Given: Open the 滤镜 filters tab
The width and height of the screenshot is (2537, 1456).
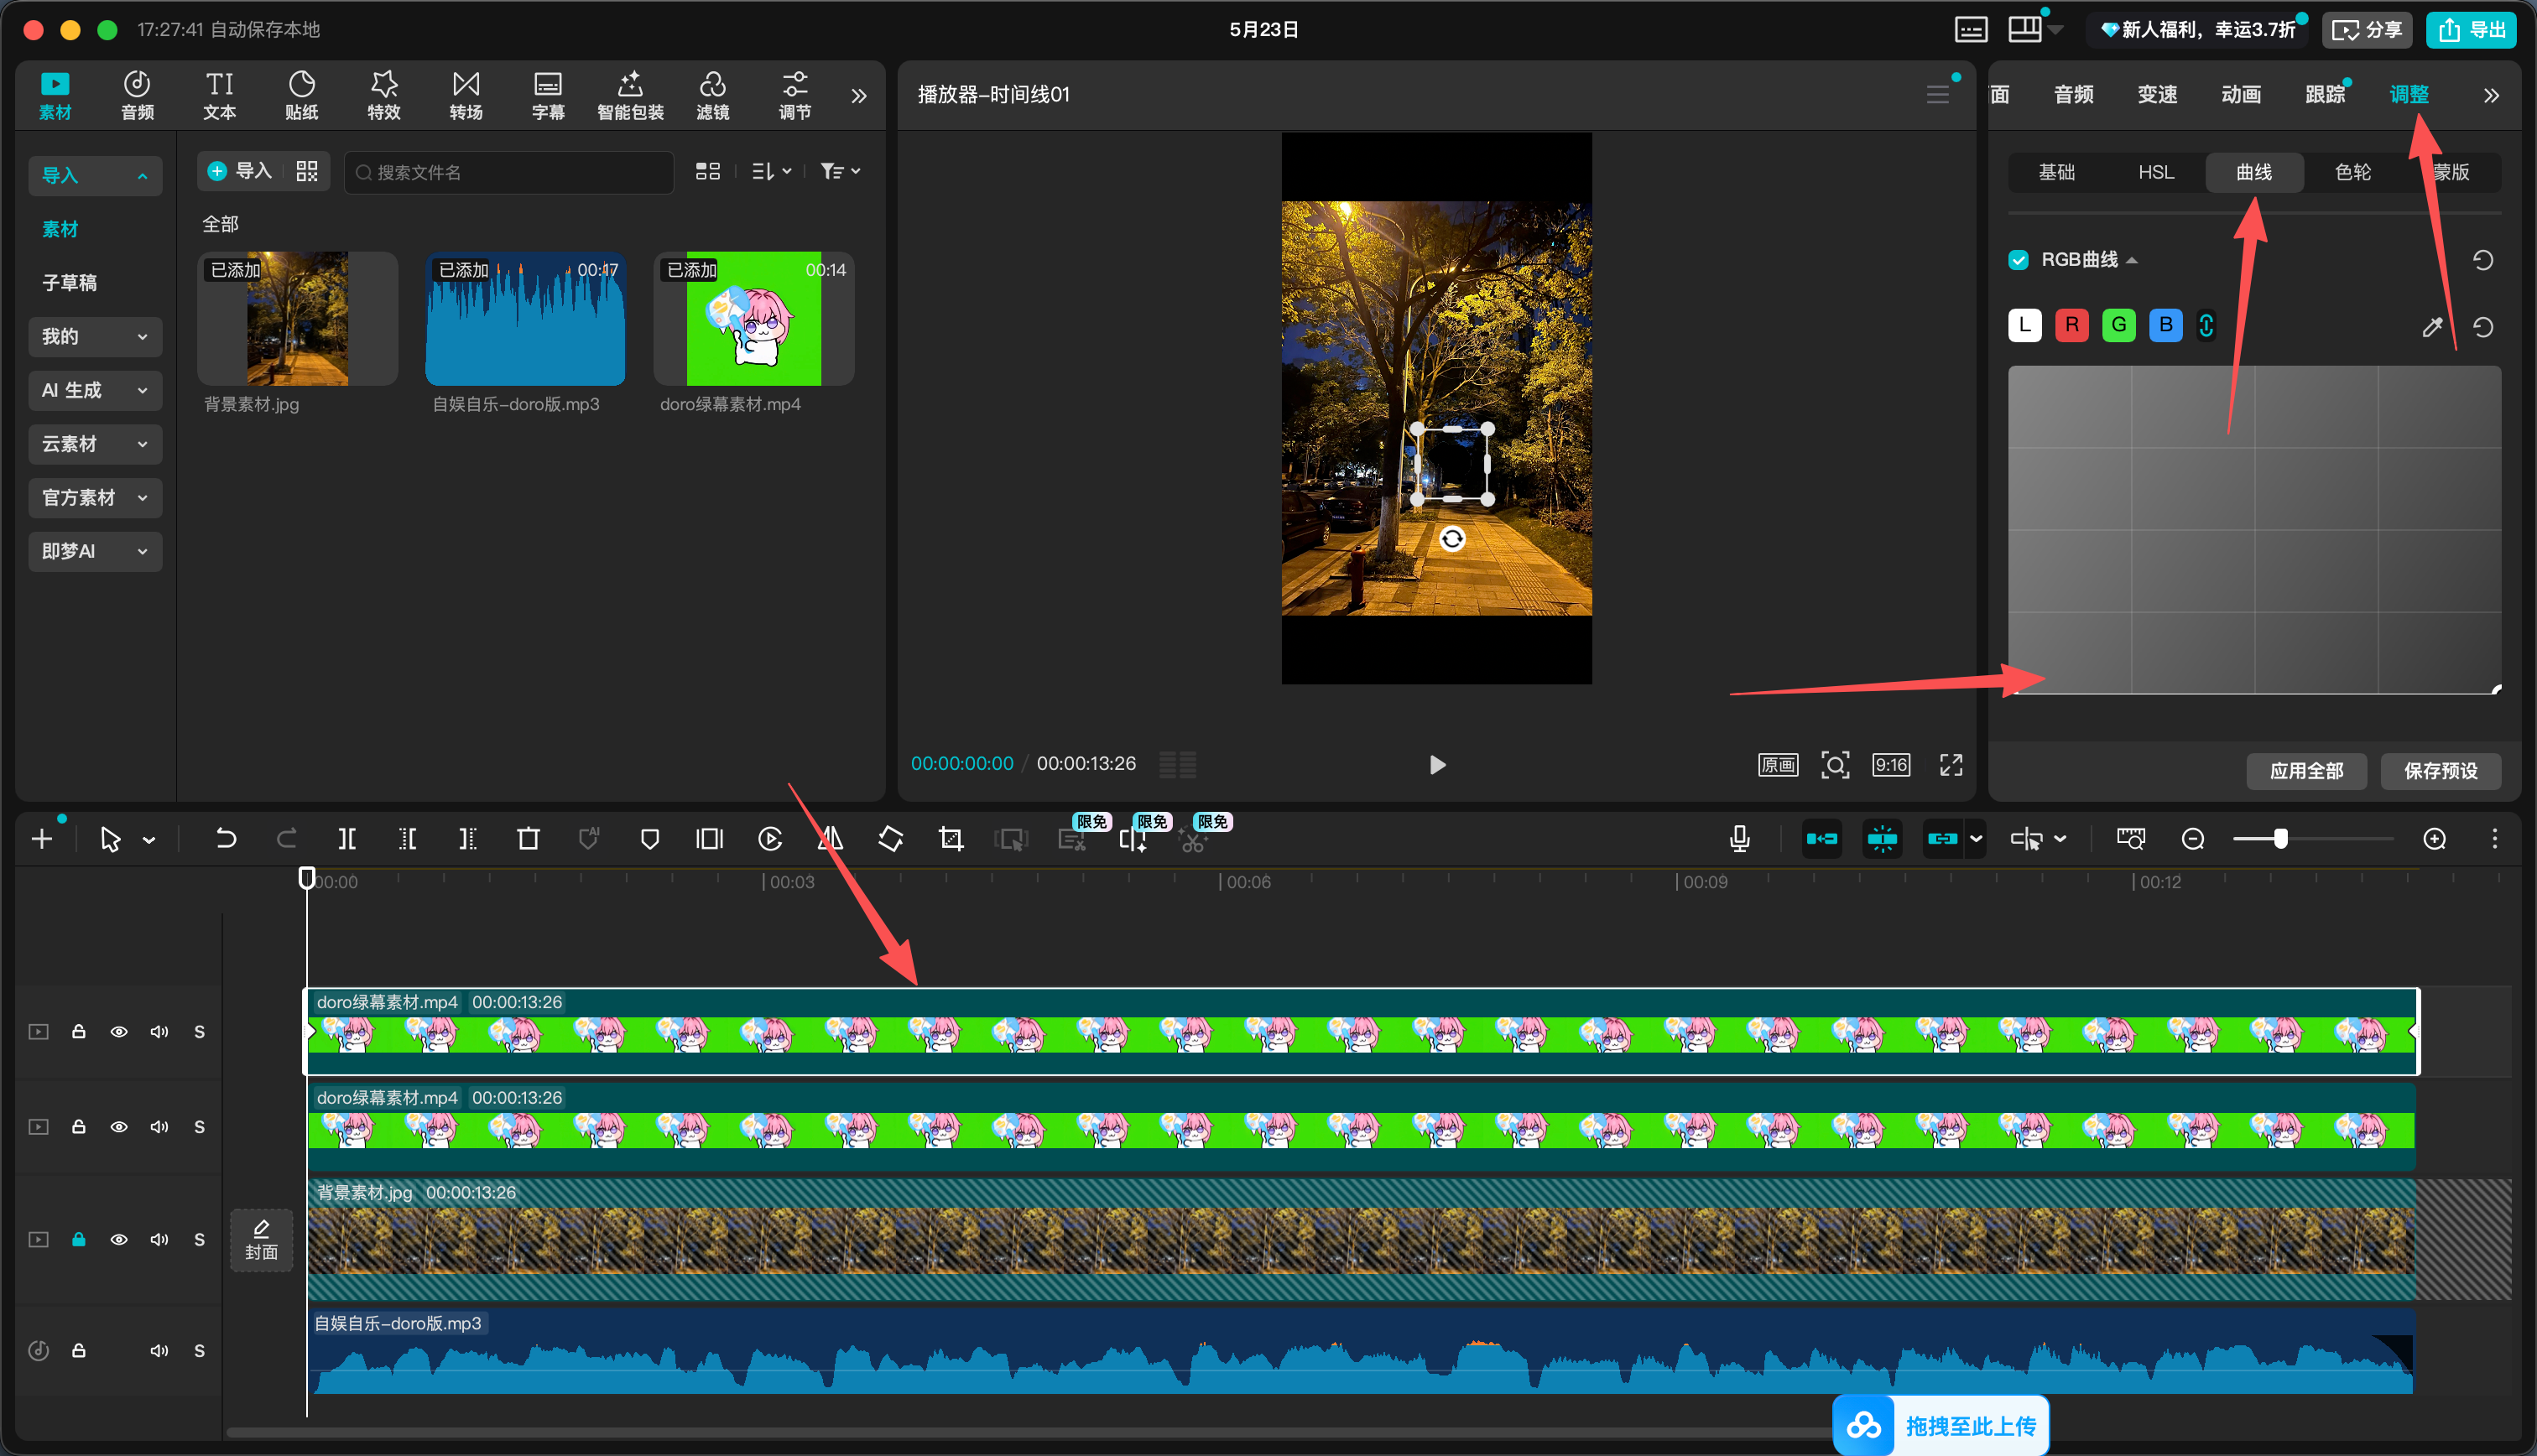Looking at the screenshot, I should pos(712,95).
